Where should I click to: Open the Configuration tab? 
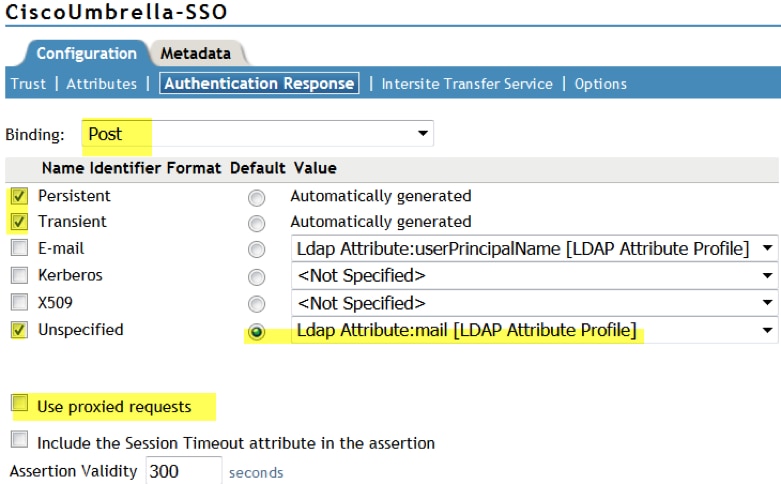(x=86, y=53)
